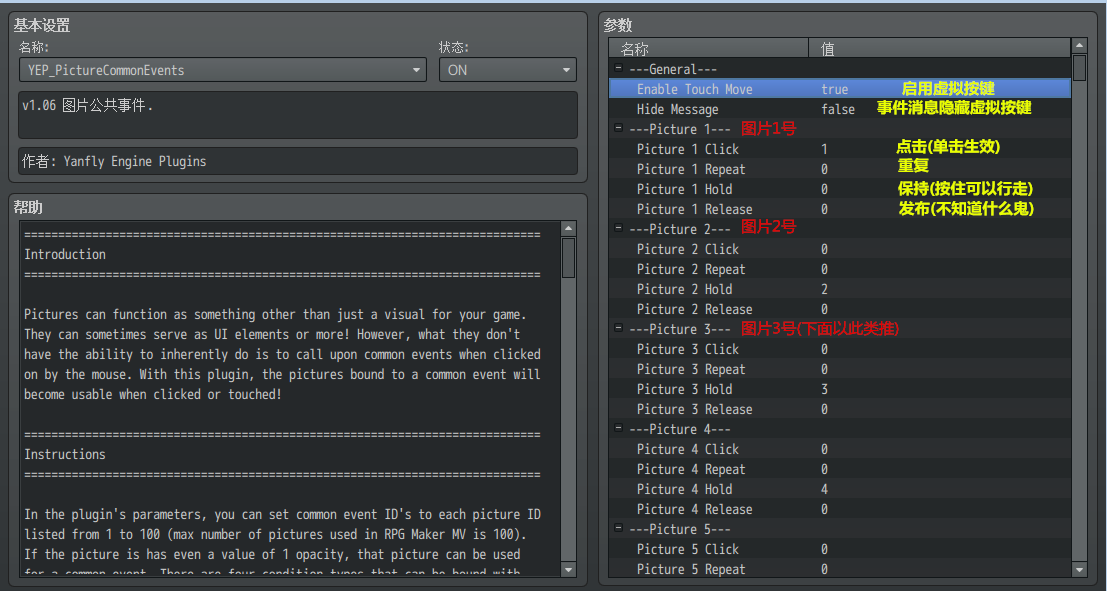Open the plugin name dropdown YEP_PictureCommonEvents
The image size is (1107, 591).
click(x=222, y=70)
